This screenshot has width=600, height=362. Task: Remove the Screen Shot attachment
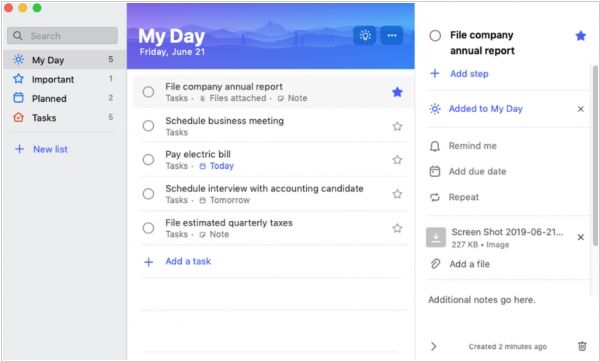coord(580,237)
